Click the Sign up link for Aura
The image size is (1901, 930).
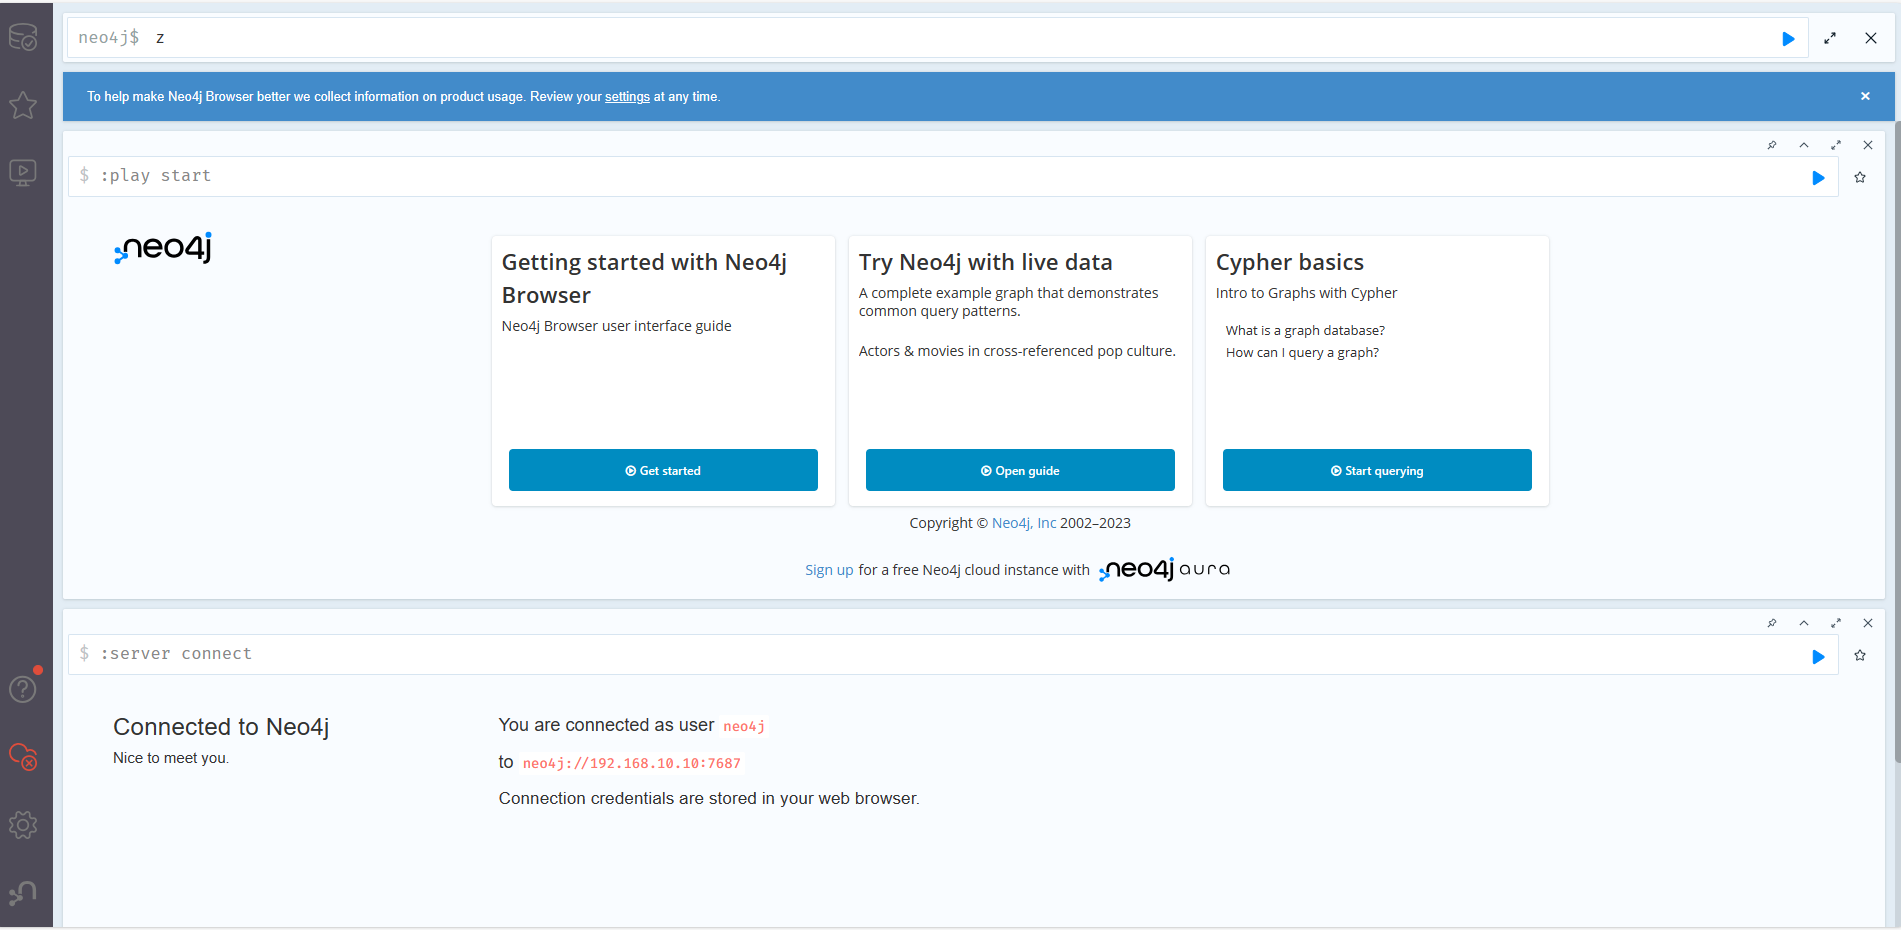[829, 570]
